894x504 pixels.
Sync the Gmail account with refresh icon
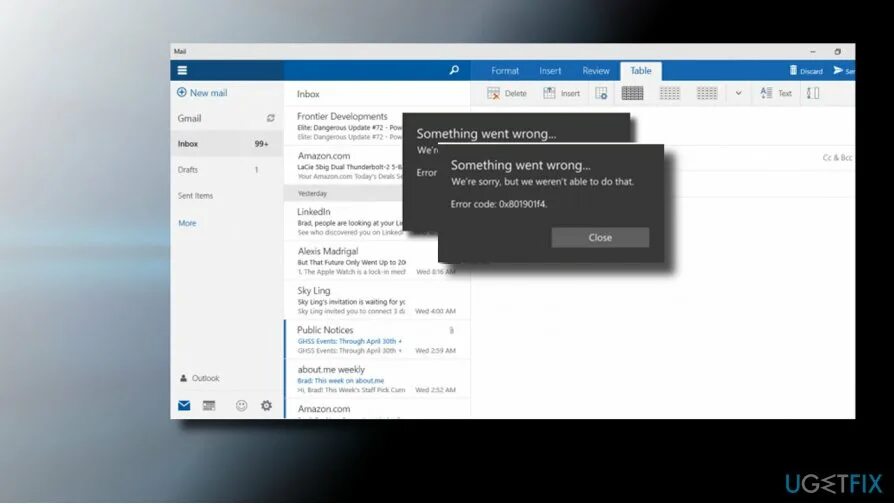270,118
